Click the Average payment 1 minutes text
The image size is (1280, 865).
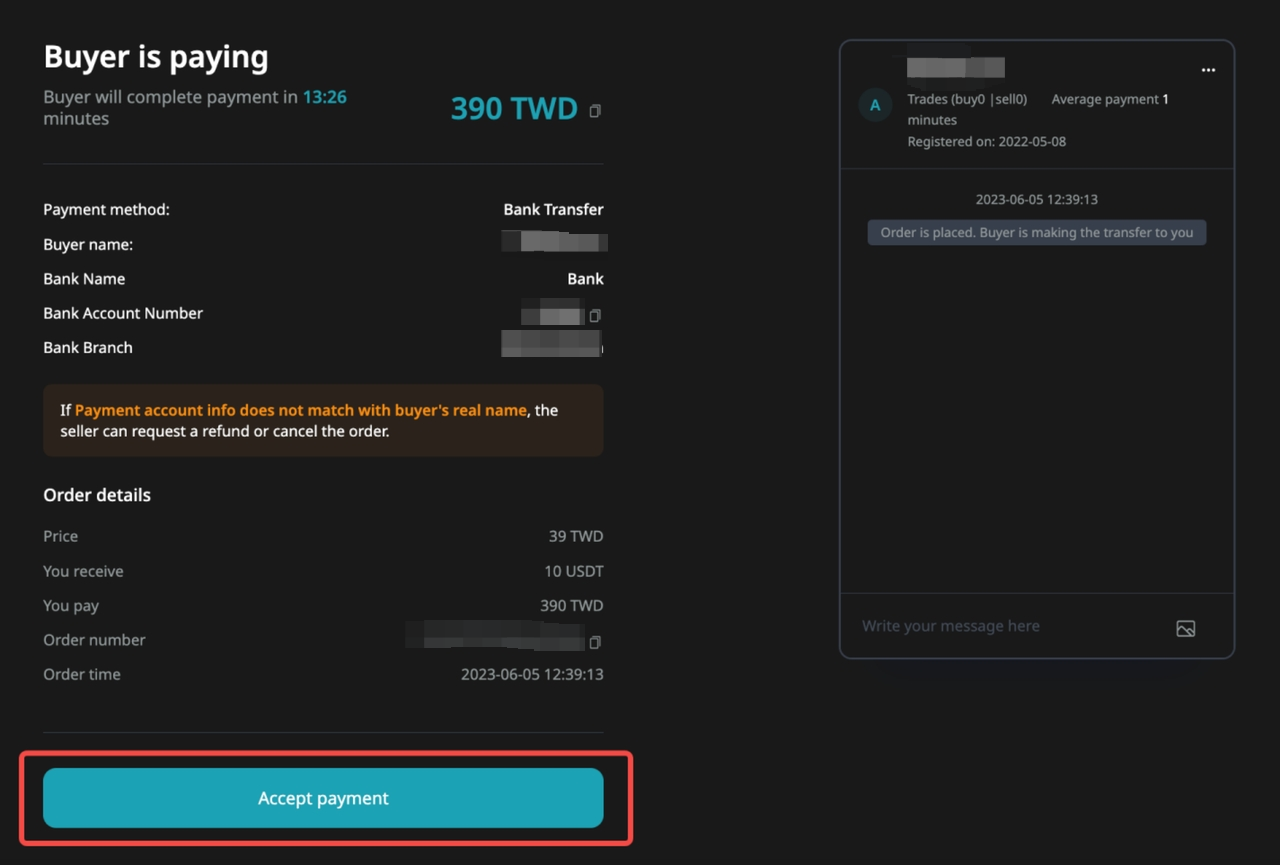tap(1038, 109)
